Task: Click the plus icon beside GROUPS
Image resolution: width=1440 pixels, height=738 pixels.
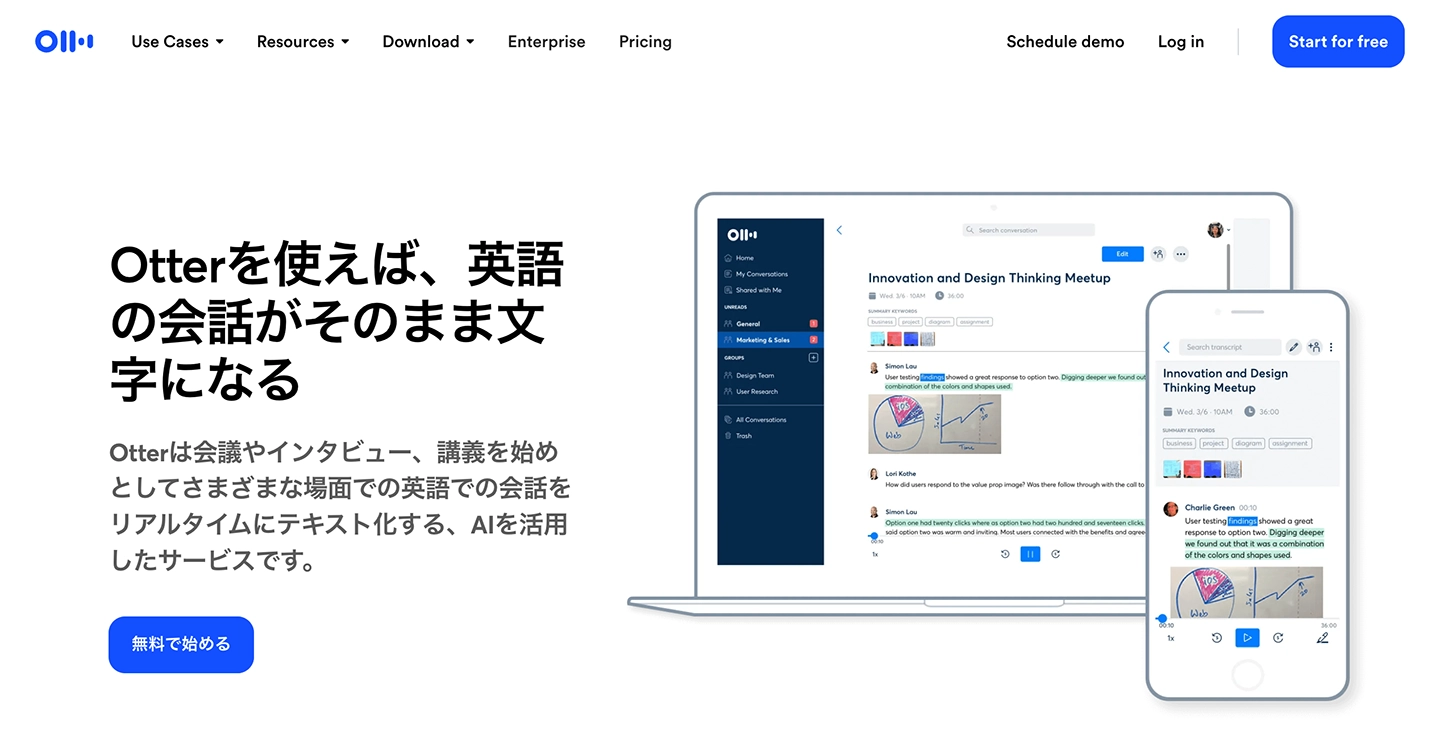Action: coord(813,357)
